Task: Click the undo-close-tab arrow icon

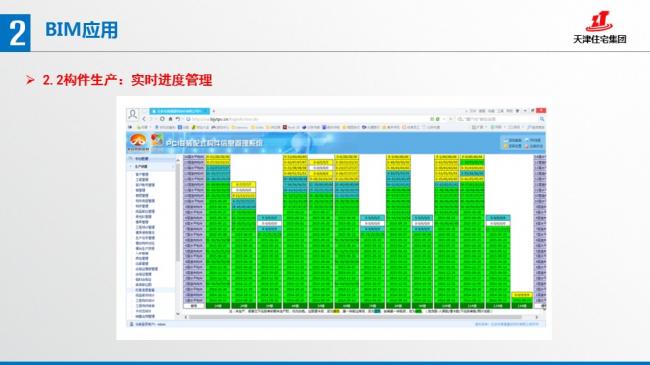Action: coord(177,119)
